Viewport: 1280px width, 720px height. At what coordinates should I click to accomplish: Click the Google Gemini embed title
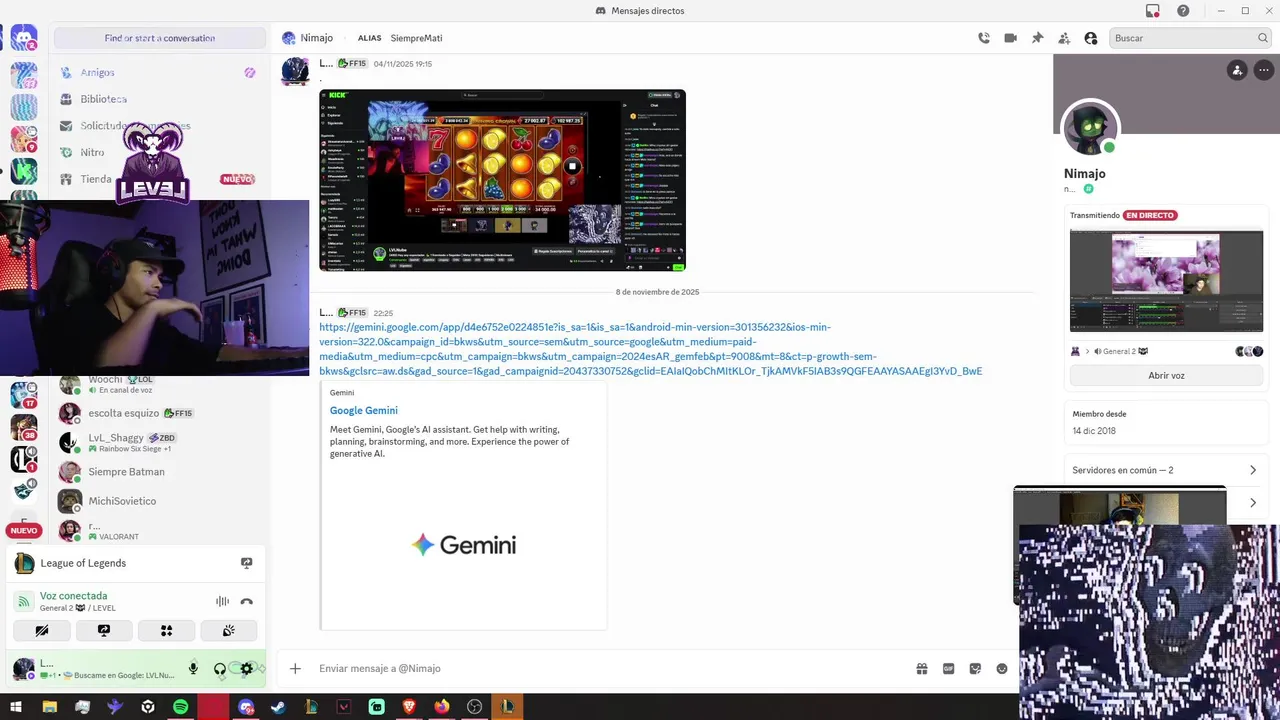(x=364, y=410)
